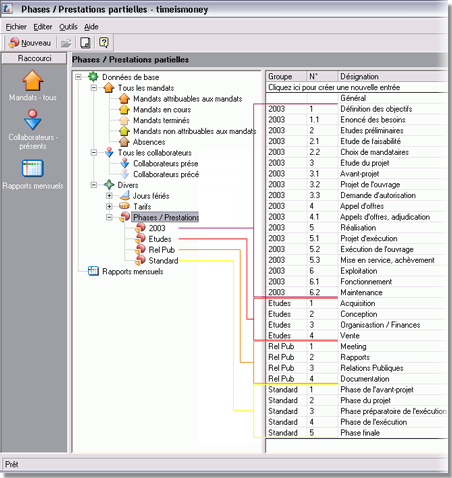Click the help question mark toolbar icon
This screenshot has width=452, height=478.
(x=104, y=43)
